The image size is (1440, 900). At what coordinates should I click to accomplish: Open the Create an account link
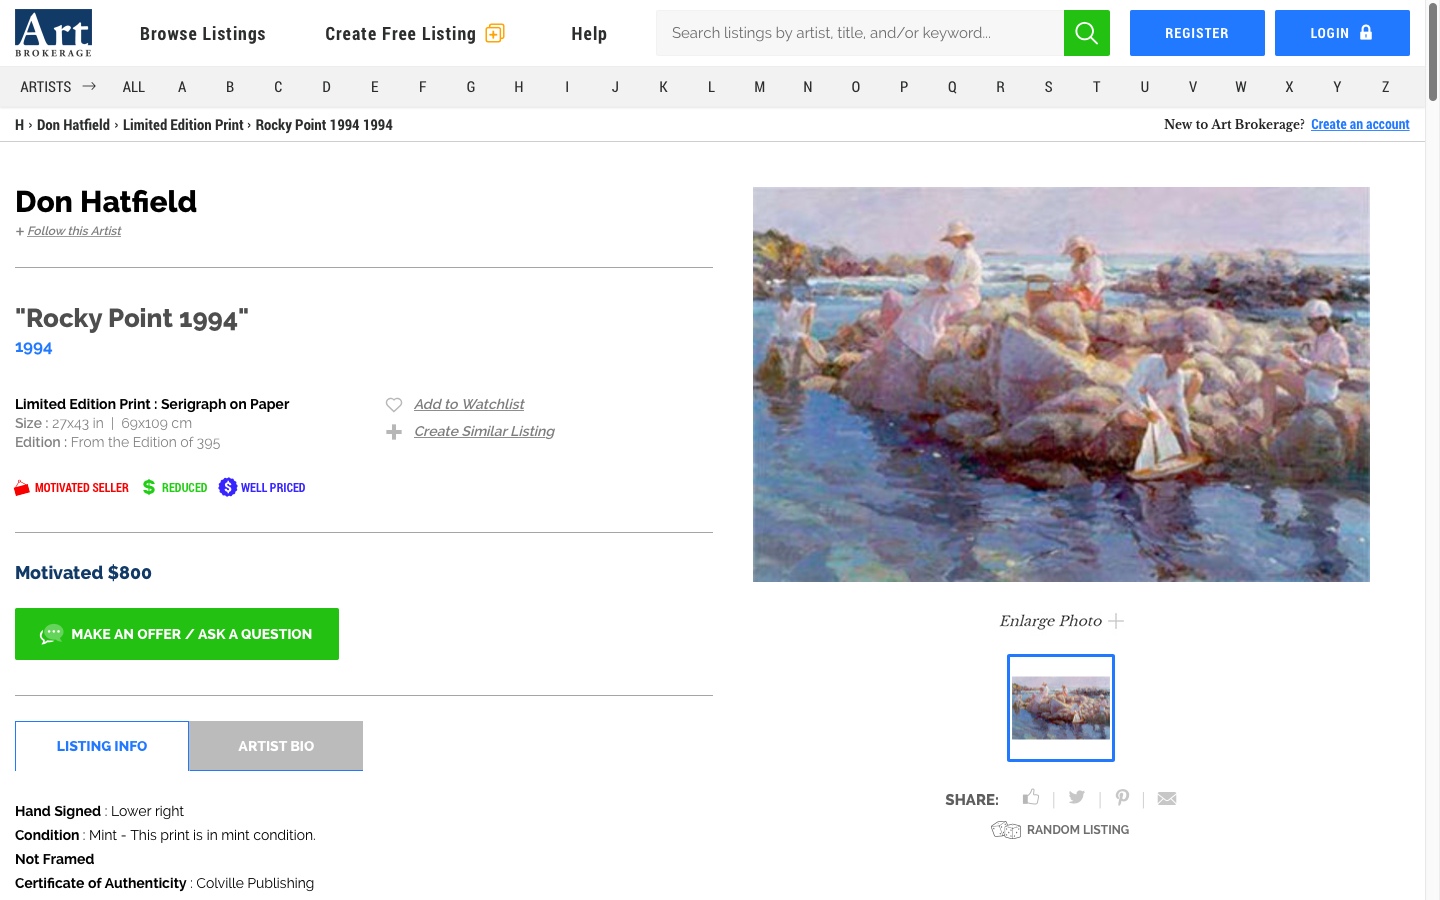pos(1359,125)
